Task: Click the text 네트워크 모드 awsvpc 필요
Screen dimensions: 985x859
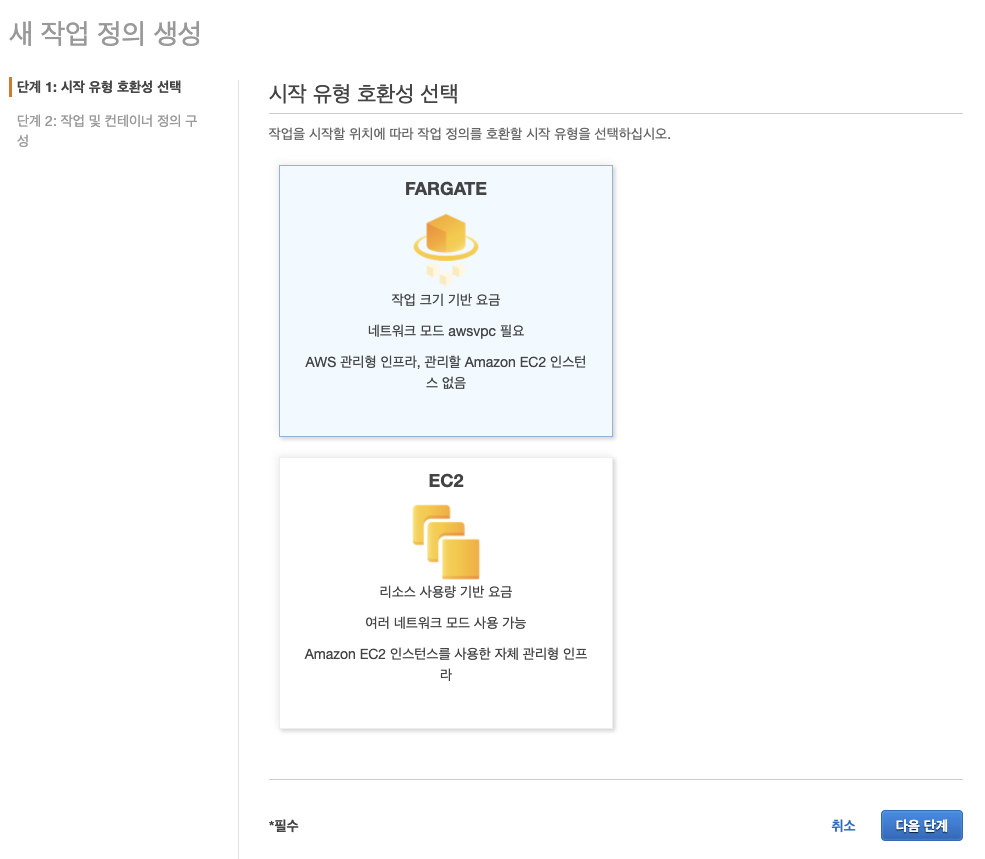Action: click(x=446, y=331)
